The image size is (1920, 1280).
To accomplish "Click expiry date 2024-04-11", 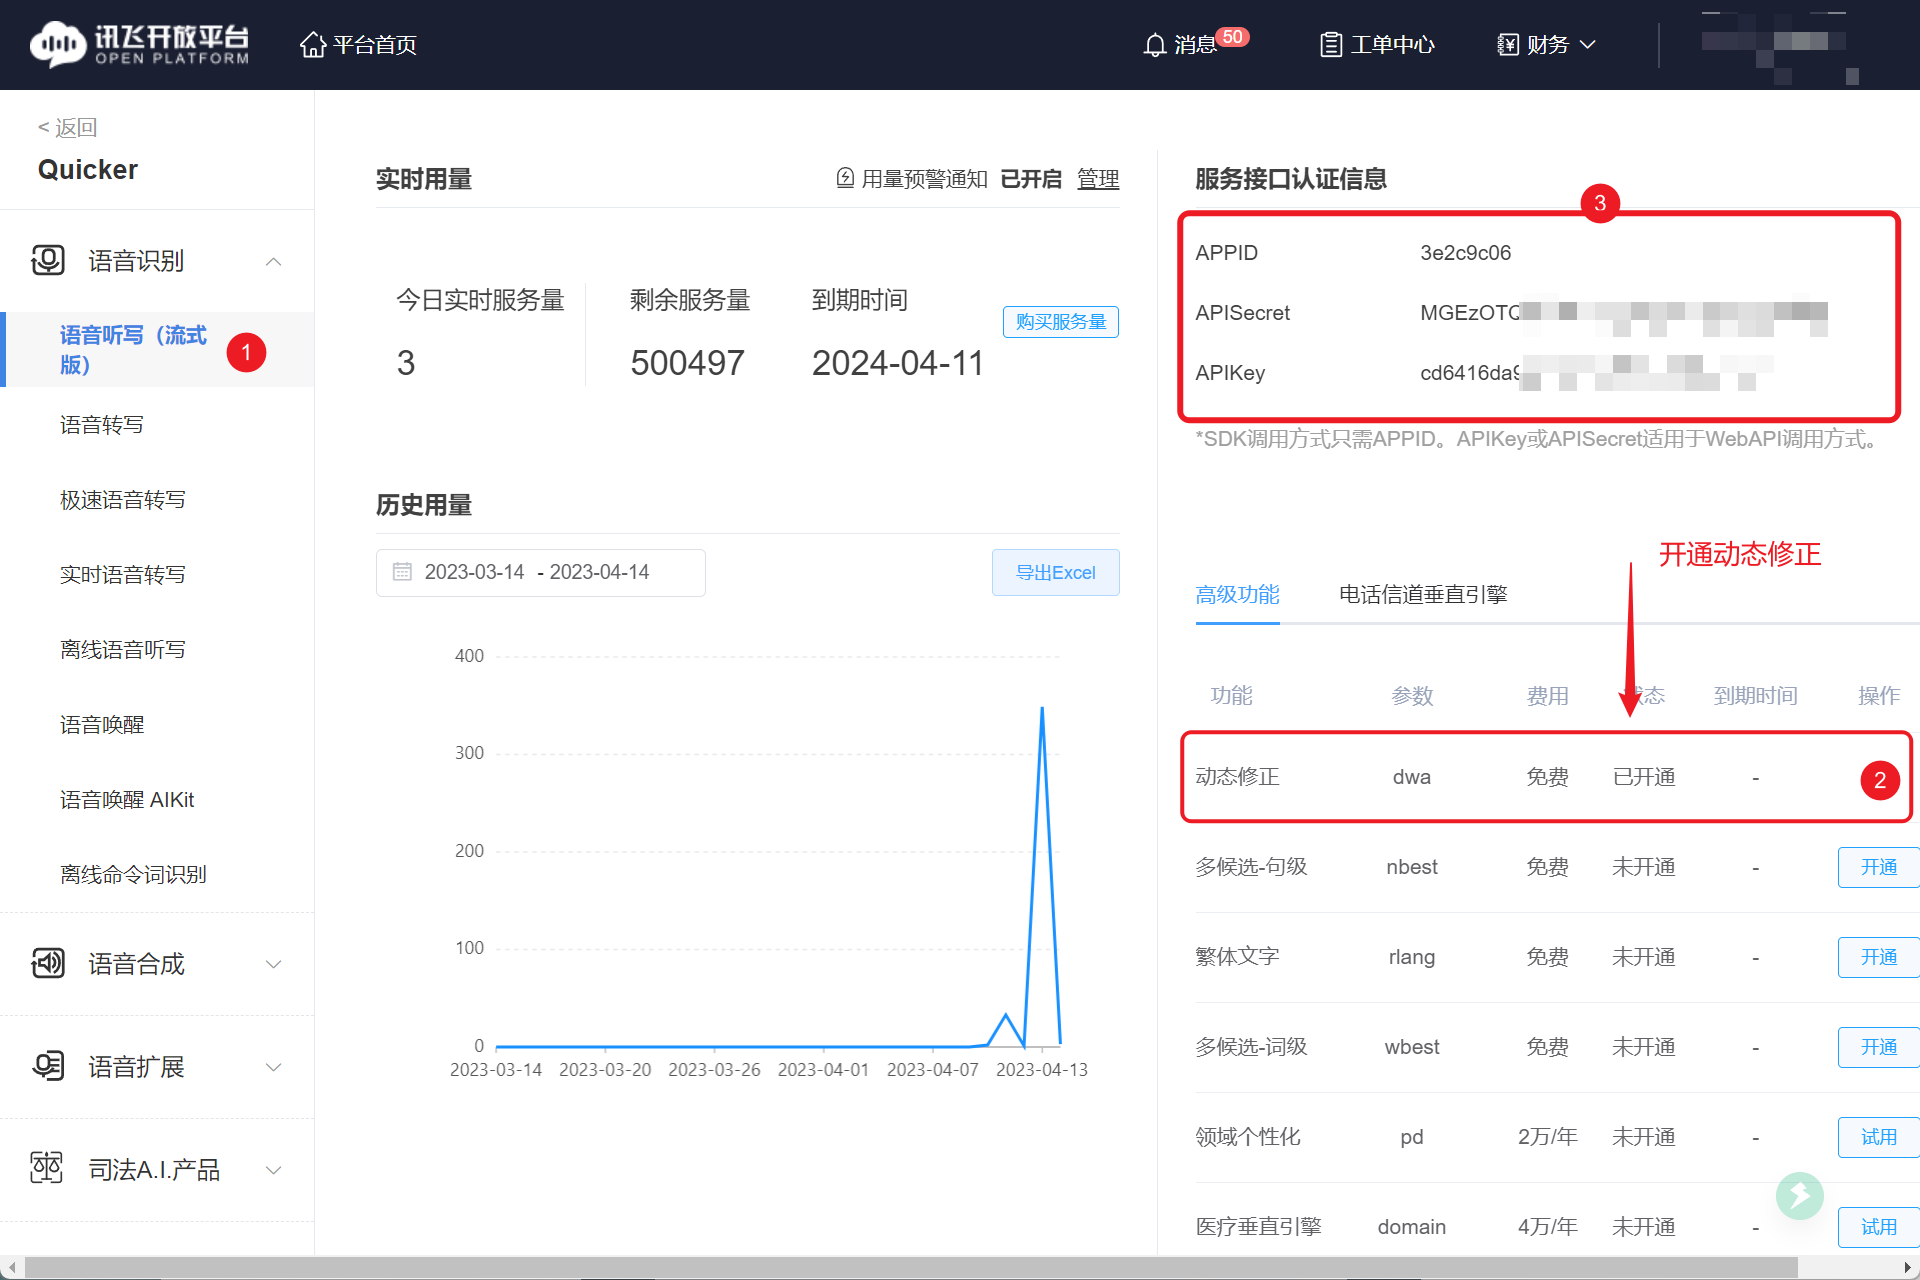I will coord(898,363).
